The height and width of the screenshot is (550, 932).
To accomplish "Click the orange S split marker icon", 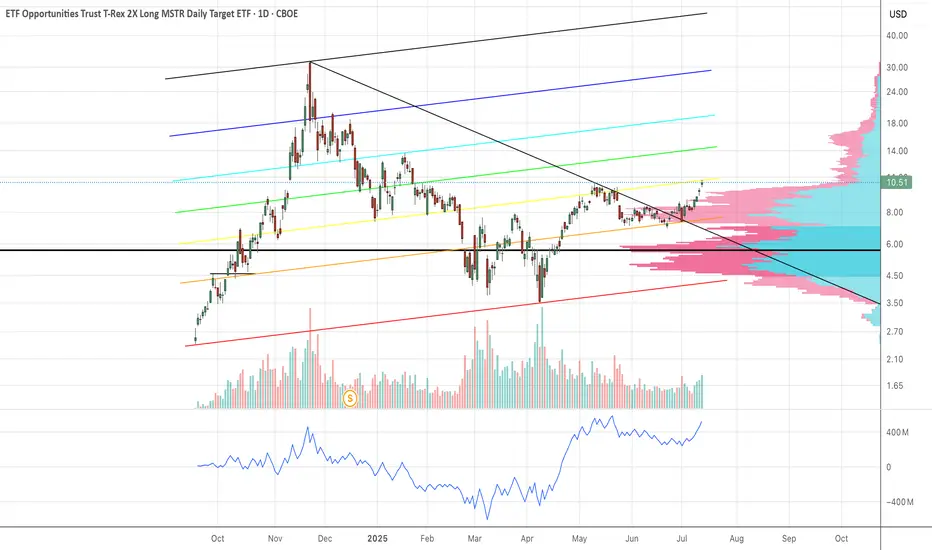I will pos(350,398).
